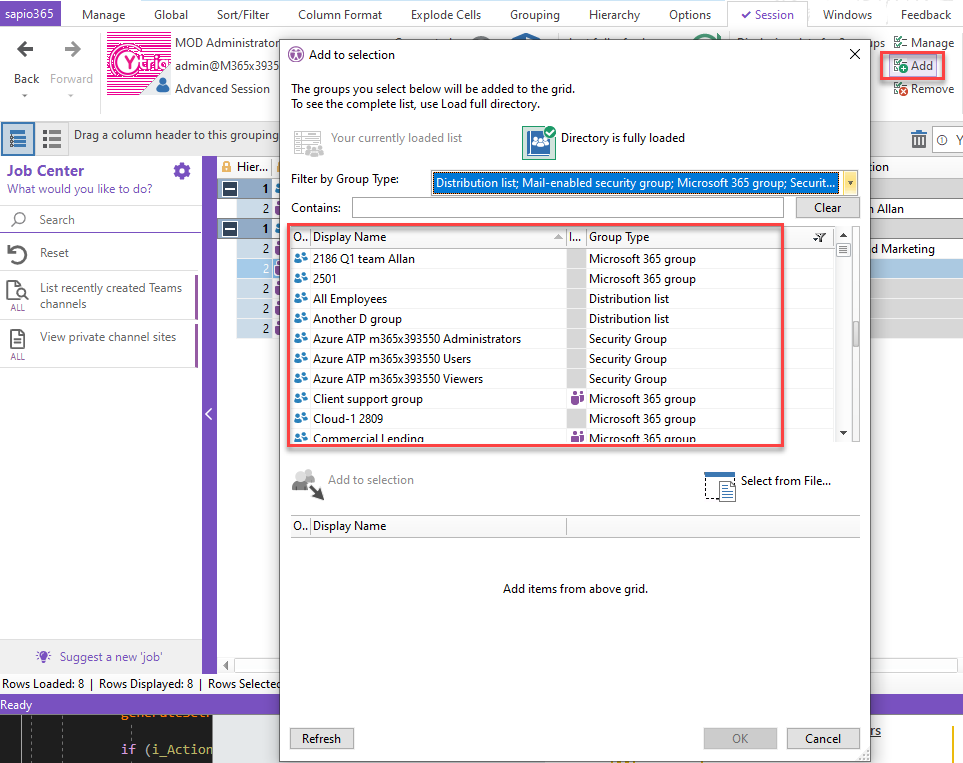This screenshot has width=963, height=763.
Task: Toggle the hierarchy list view button
Action: click(18, 139)
